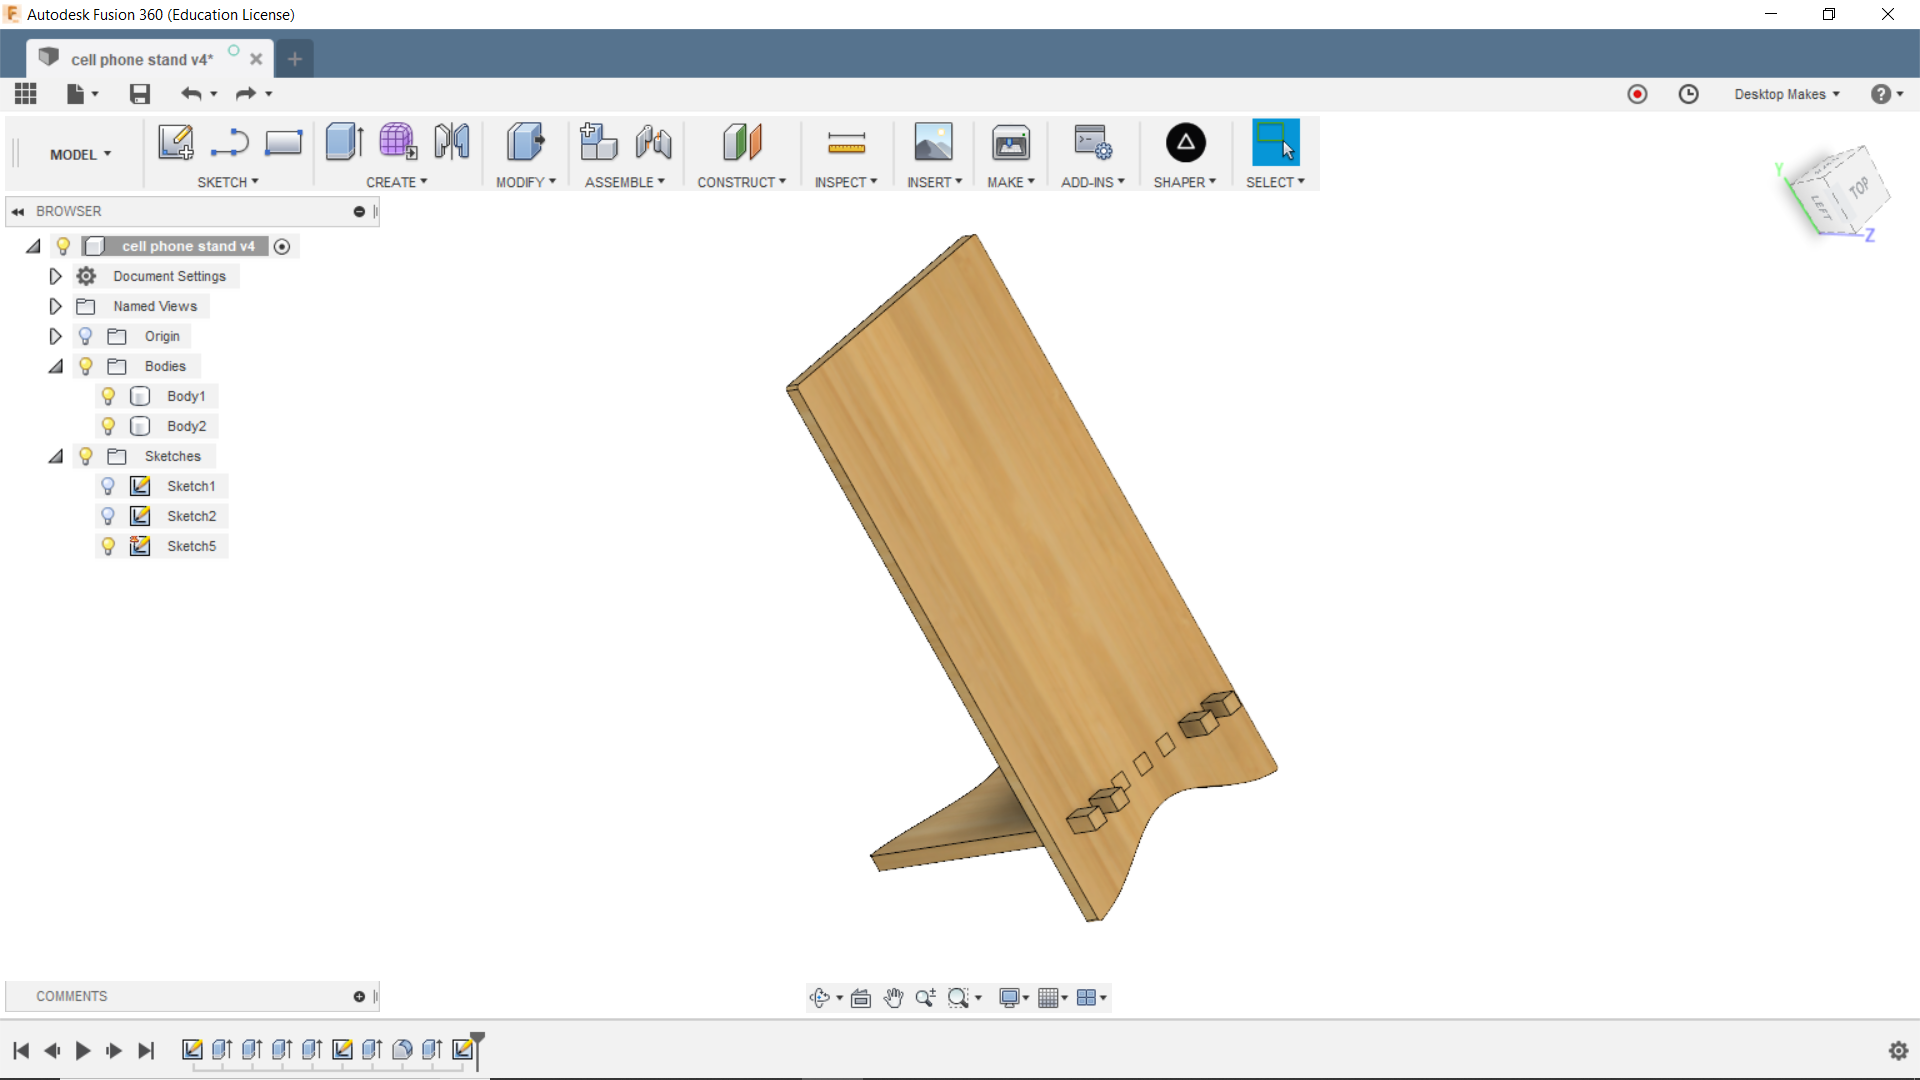Viewport: 1920px width, 1080px height.
Task: Select the Pan hand tool
Action: [893, 998]
